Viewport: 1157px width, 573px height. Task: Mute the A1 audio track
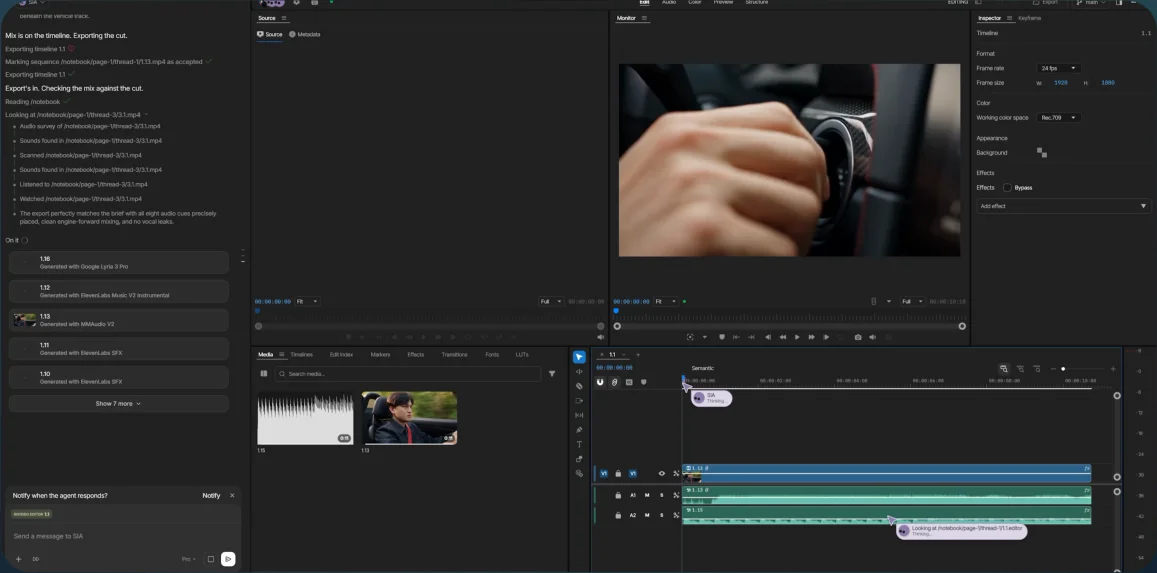tap(647, 496)
